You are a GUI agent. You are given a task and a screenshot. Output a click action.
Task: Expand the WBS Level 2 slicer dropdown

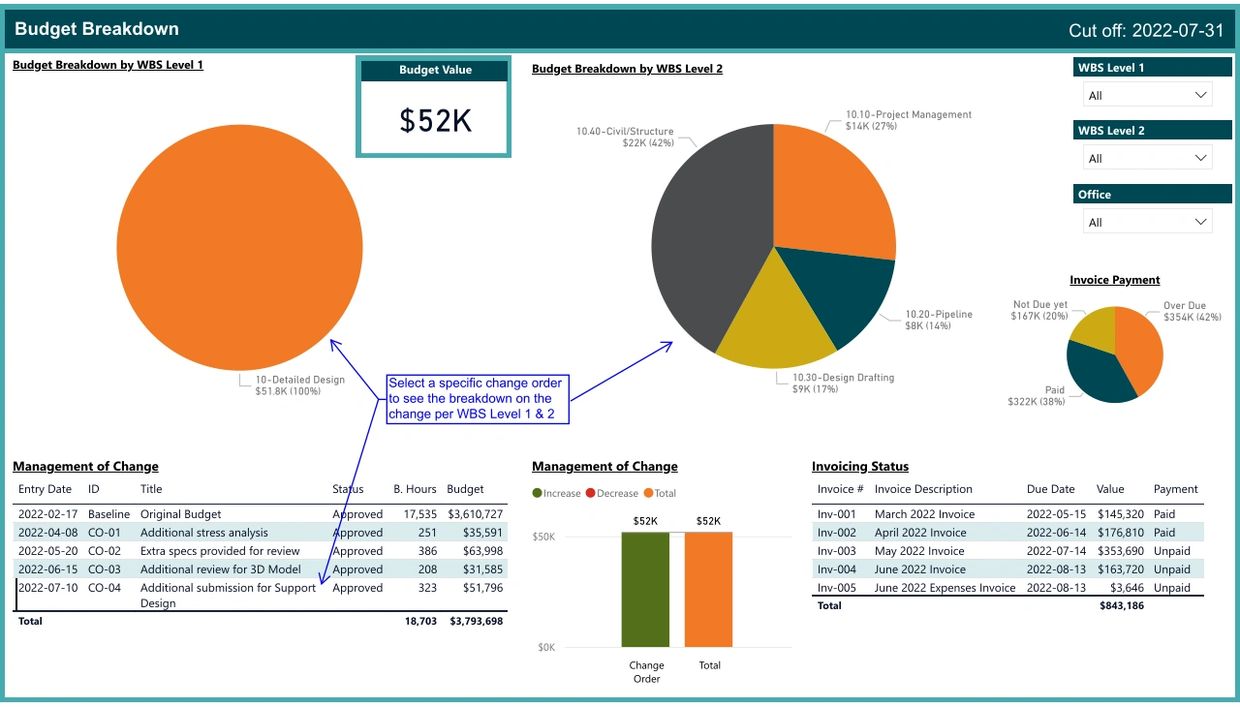(1147, 158)
